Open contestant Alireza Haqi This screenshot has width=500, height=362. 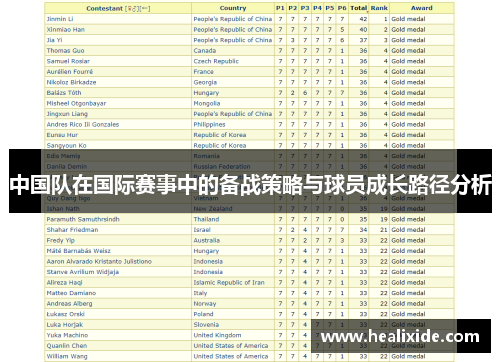pyautogui.click(x=64, y=283)
